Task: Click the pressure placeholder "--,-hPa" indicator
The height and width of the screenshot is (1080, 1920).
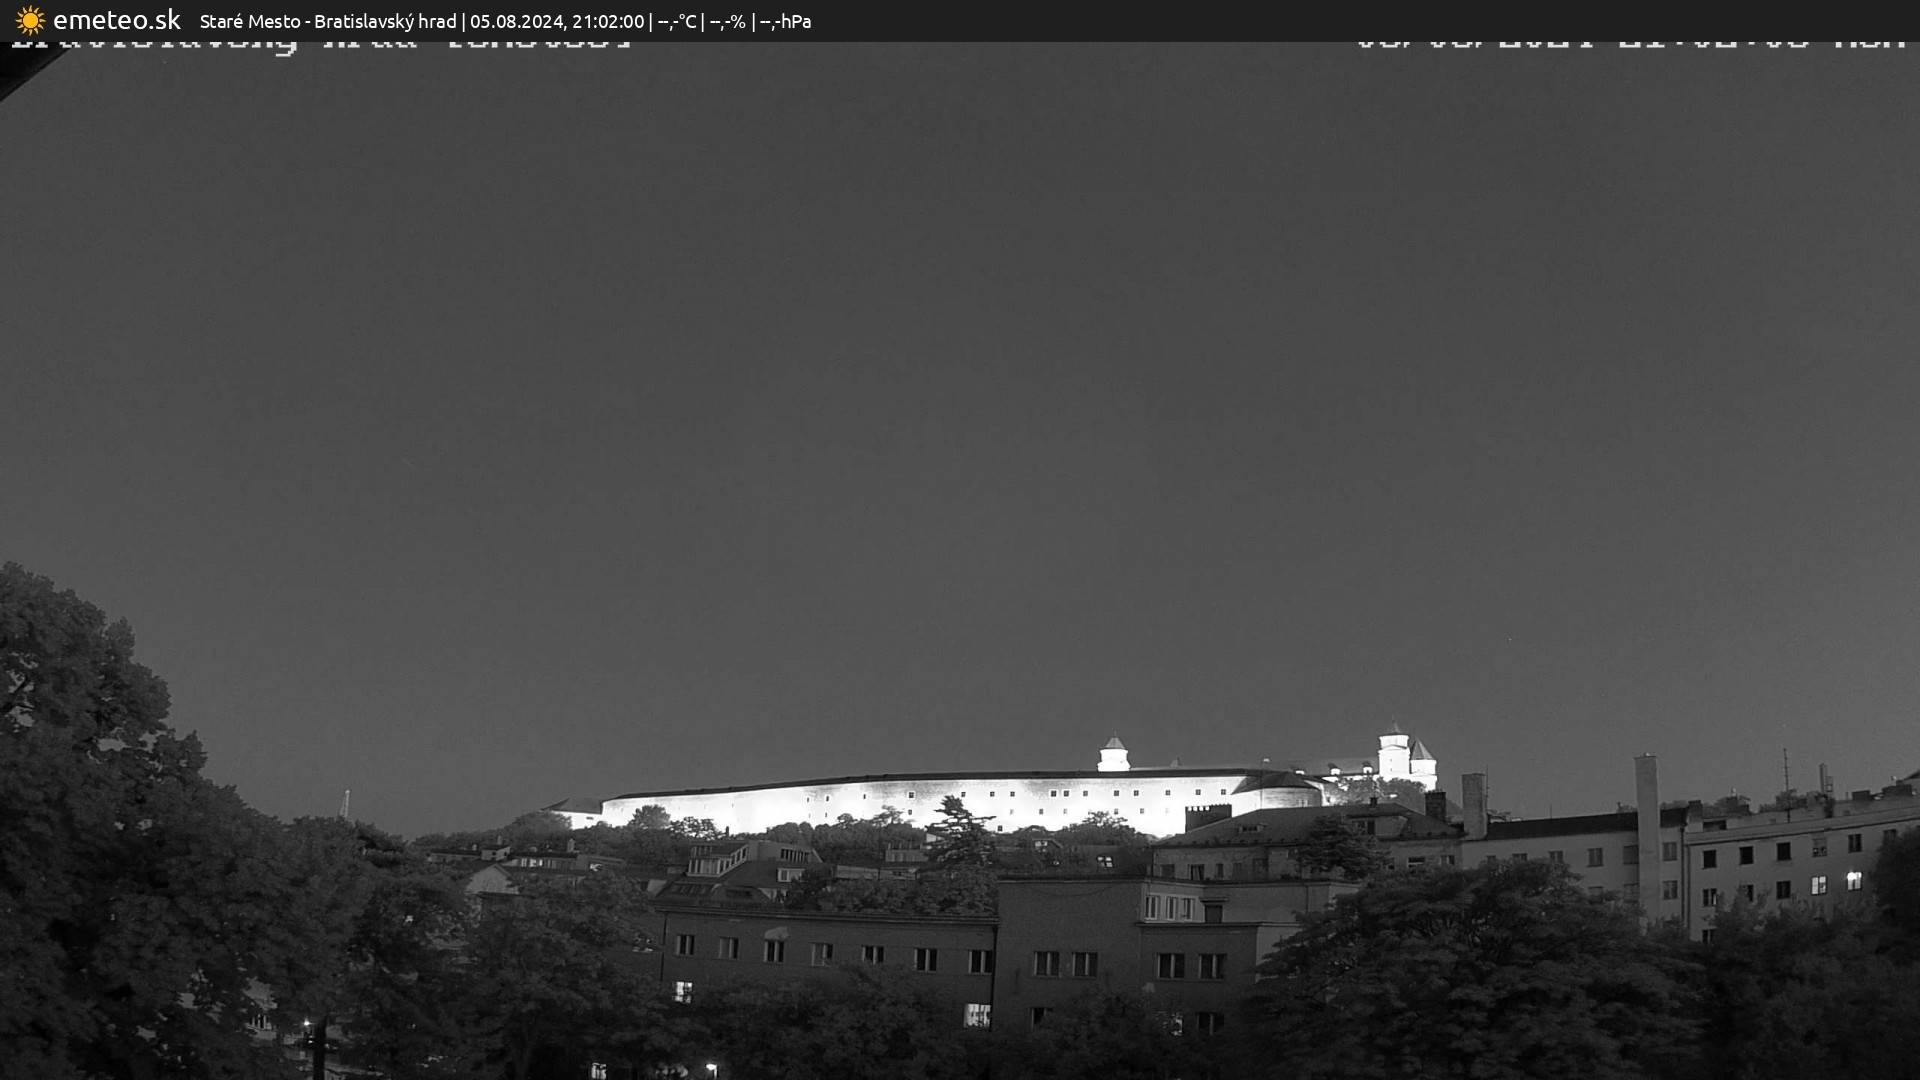Action: [789, 21]
